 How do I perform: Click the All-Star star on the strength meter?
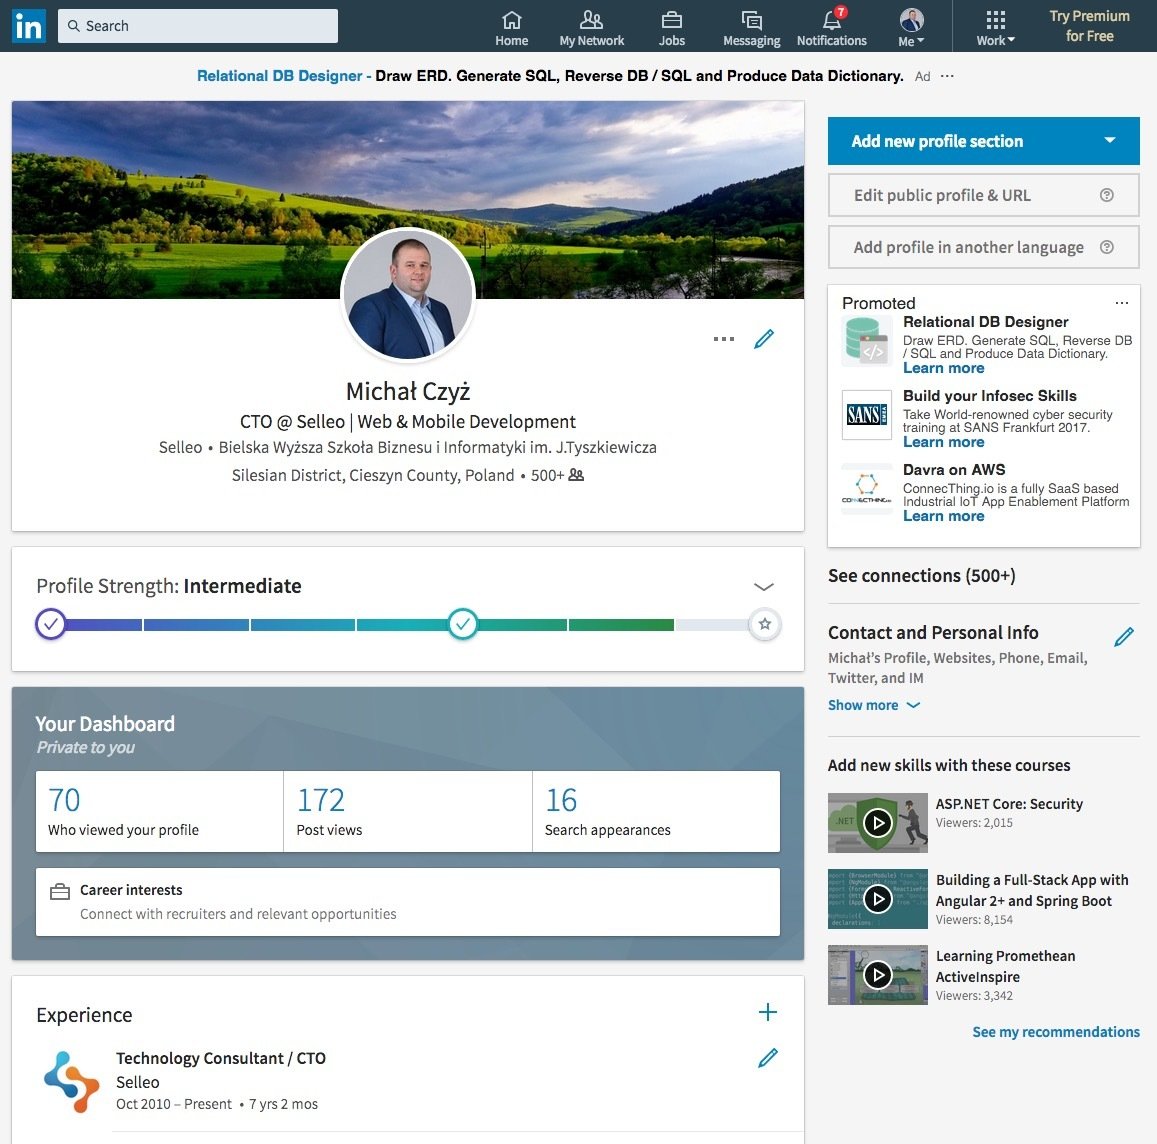pyautogui.click(x=764, y=624)
